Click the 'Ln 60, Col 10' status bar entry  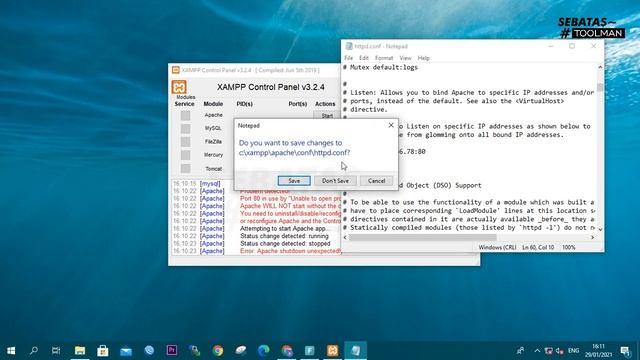pyautogui.click(x=538, y=247)
